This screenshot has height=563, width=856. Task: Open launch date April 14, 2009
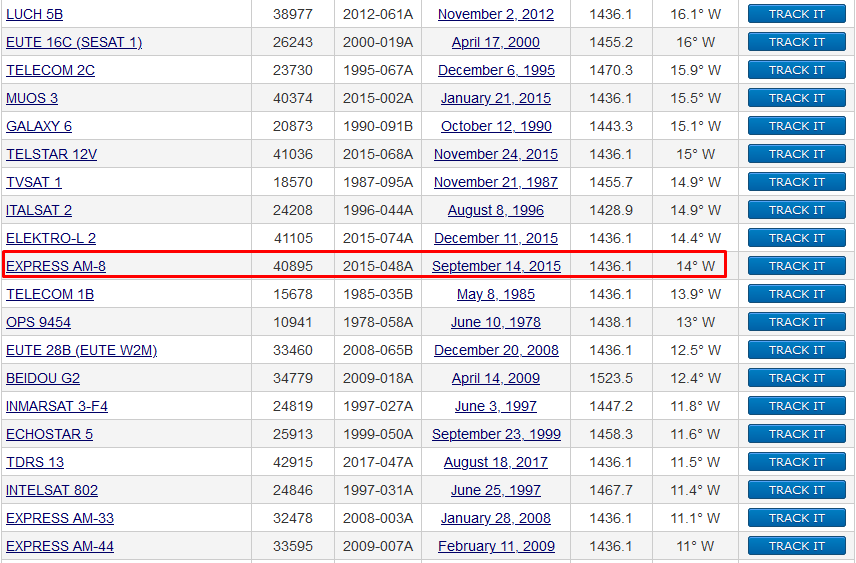[496, 378]
